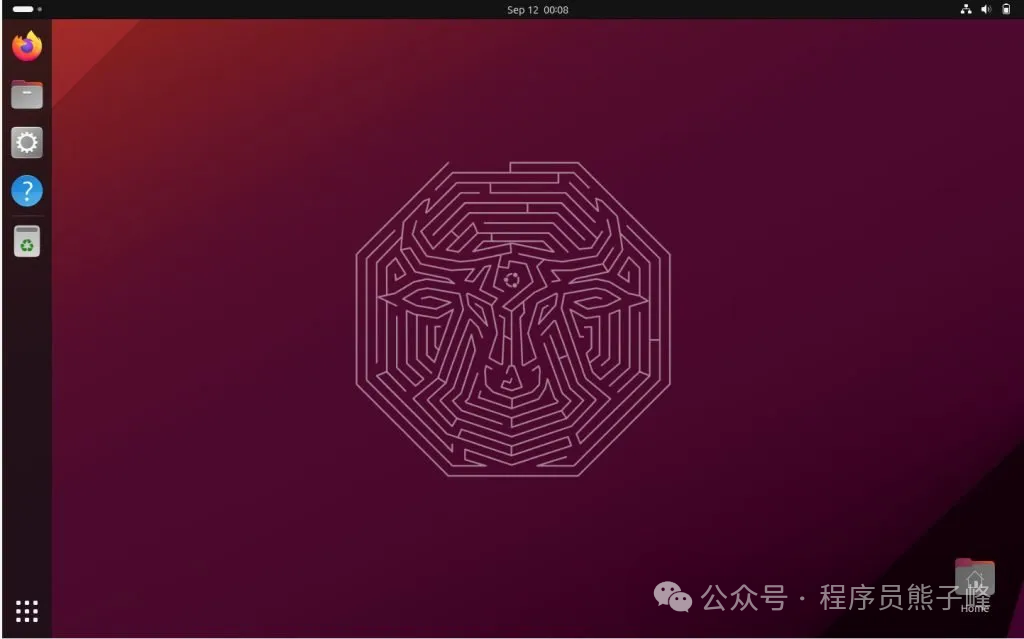Open the Home folder desktop icon
Image resolution: width=1024 pixels, height=639 pixels.
pos(974,585)
